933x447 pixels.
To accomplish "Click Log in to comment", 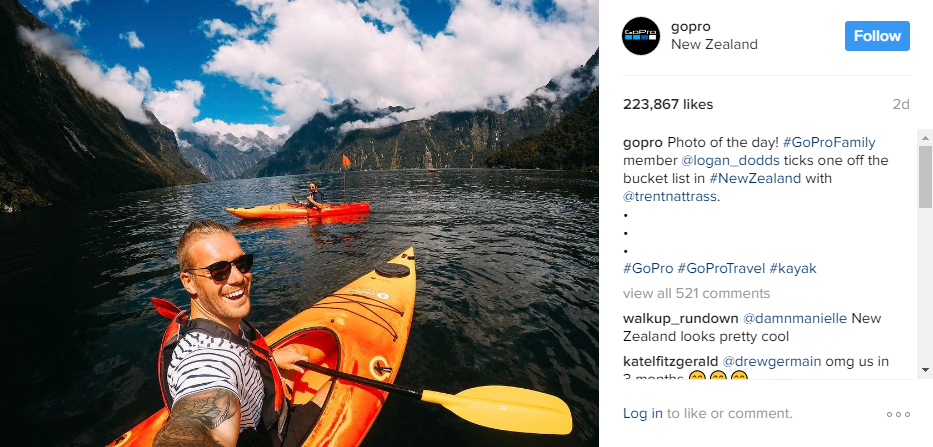I will point(642,413).
